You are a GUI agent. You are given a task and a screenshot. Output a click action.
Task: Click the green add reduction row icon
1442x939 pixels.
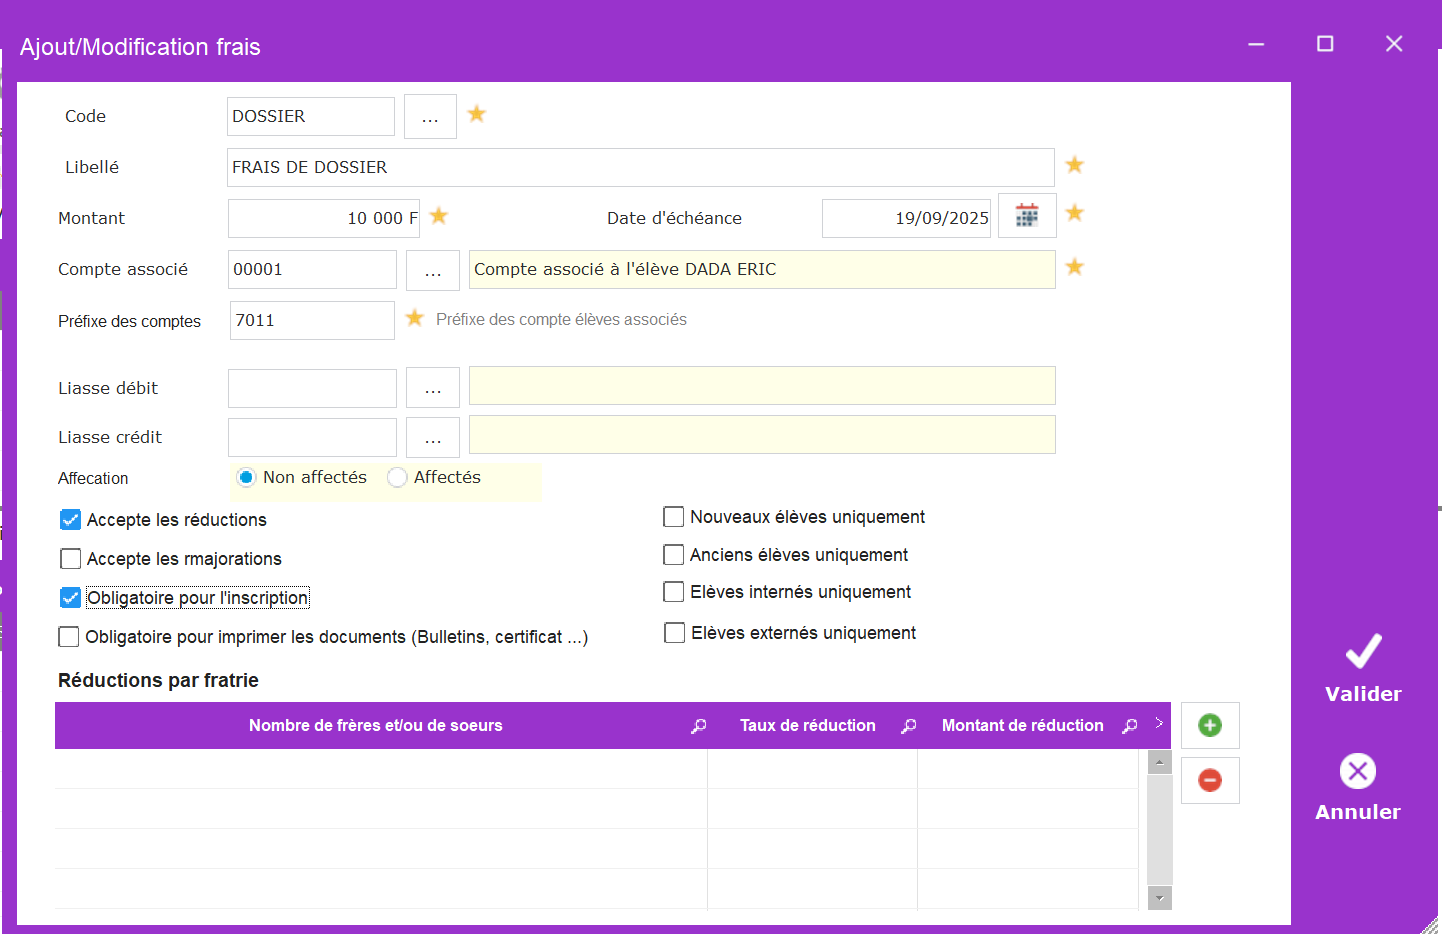pyautogui.click(x=1209, y=725)
